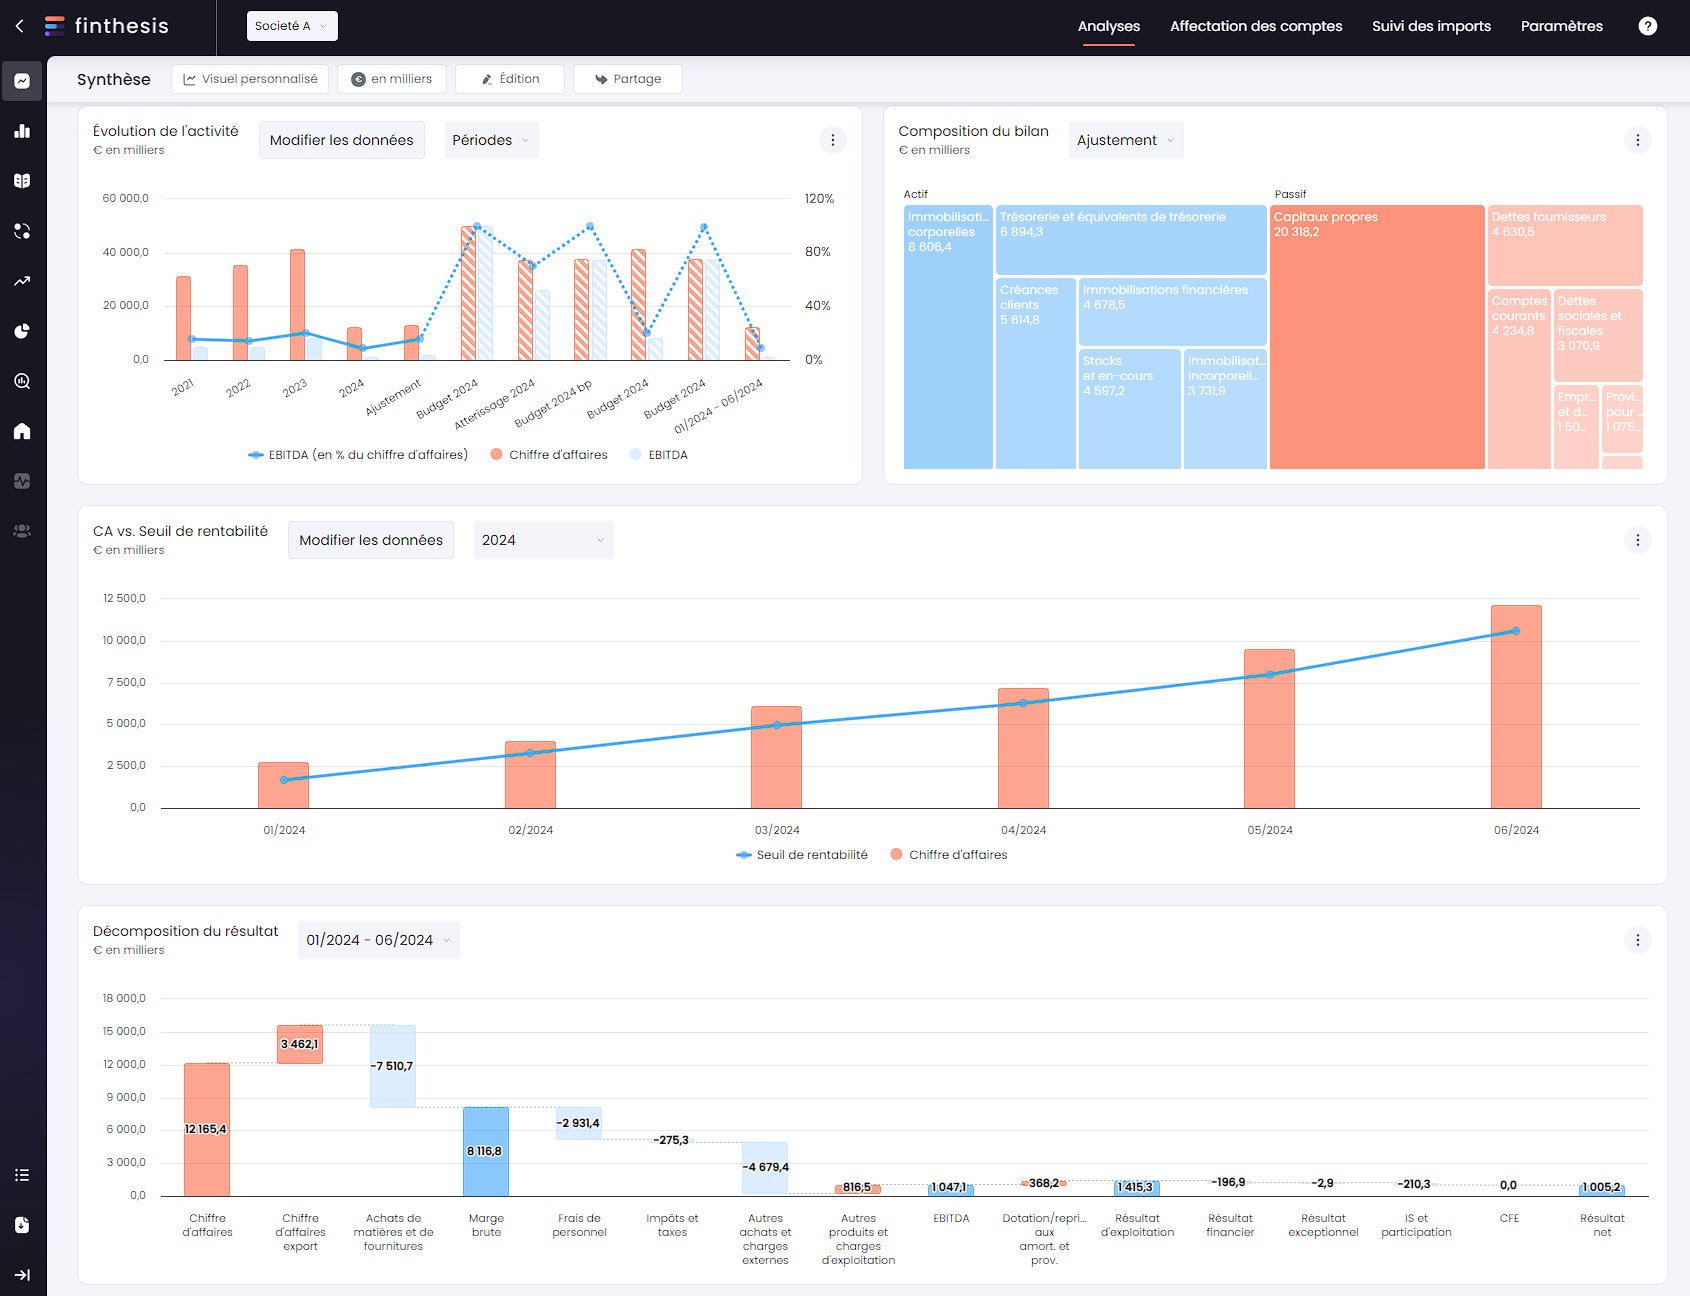
Task: Toggle Chiffre d'affaires legend in activity chart
Action: pos(549,455)
